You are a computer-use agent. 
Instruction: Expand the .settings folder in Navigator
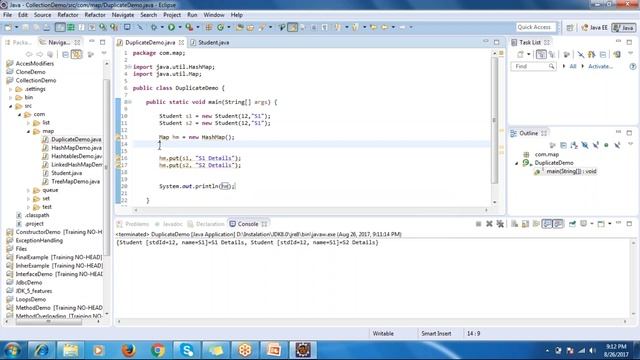[11, 89]
